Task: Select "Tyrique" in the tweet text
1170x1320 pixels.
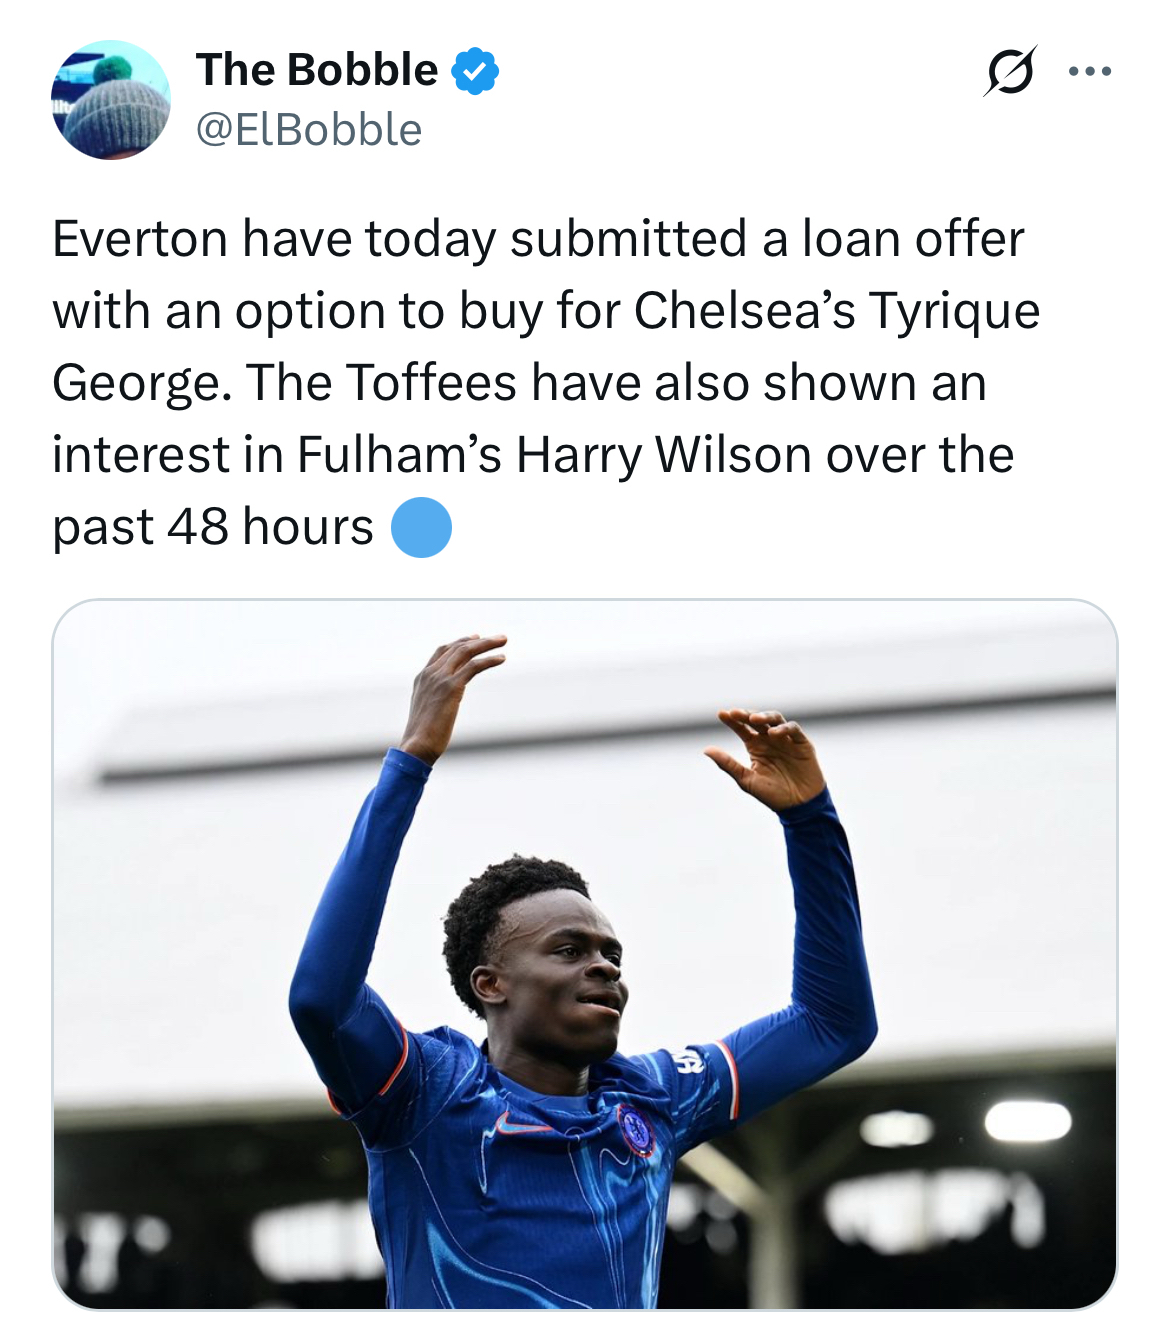Action: pyautogui.click(x=954, y=311)
